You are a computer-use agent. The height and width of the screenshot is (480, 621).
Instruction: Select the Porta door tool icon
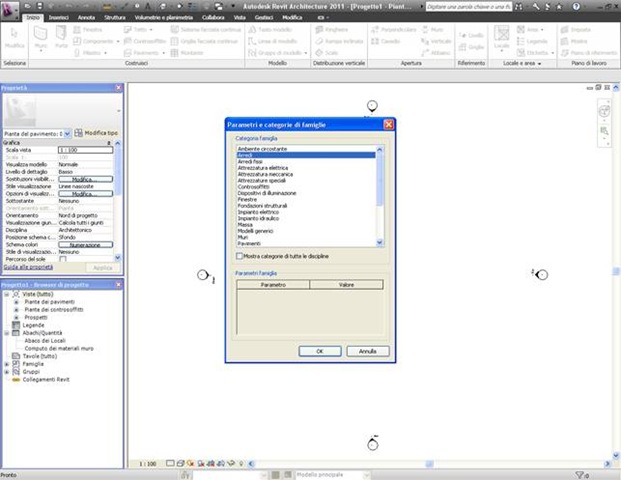[61, 33]
